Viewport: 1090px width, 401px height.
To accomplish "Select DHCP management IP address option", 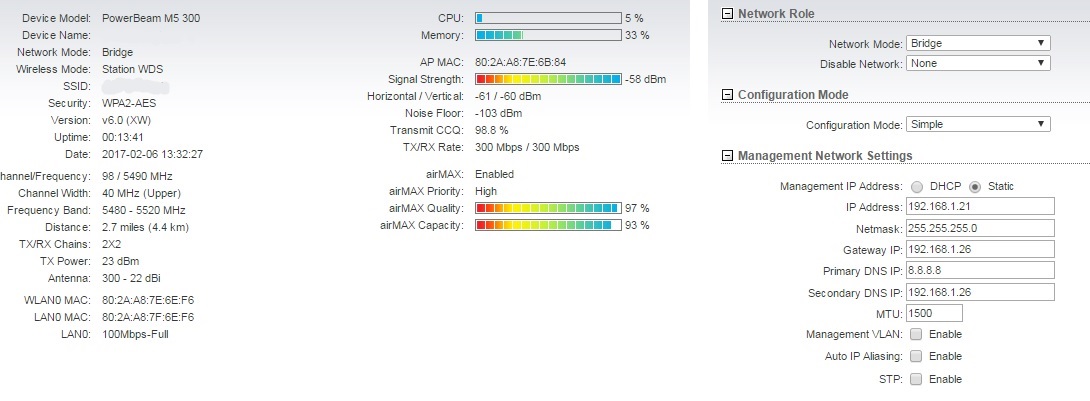I will (x=917, y=187).
